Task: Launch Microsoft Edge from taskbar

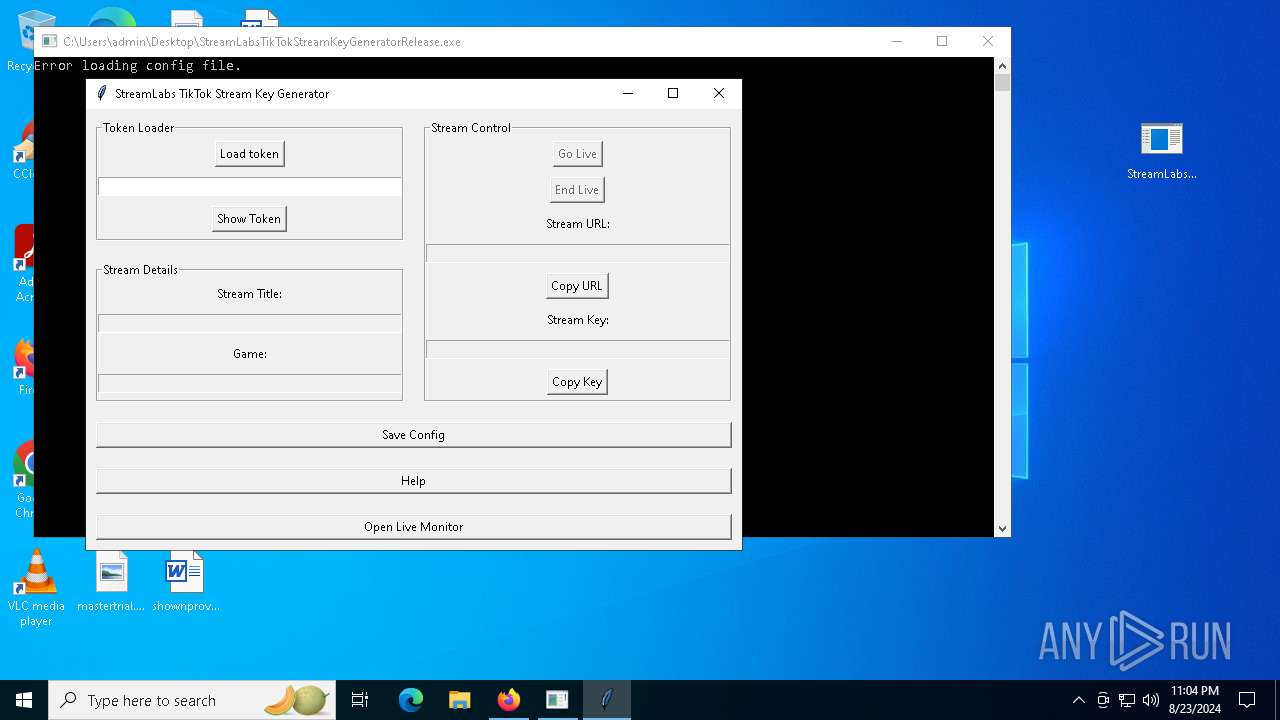Action: 411,700
